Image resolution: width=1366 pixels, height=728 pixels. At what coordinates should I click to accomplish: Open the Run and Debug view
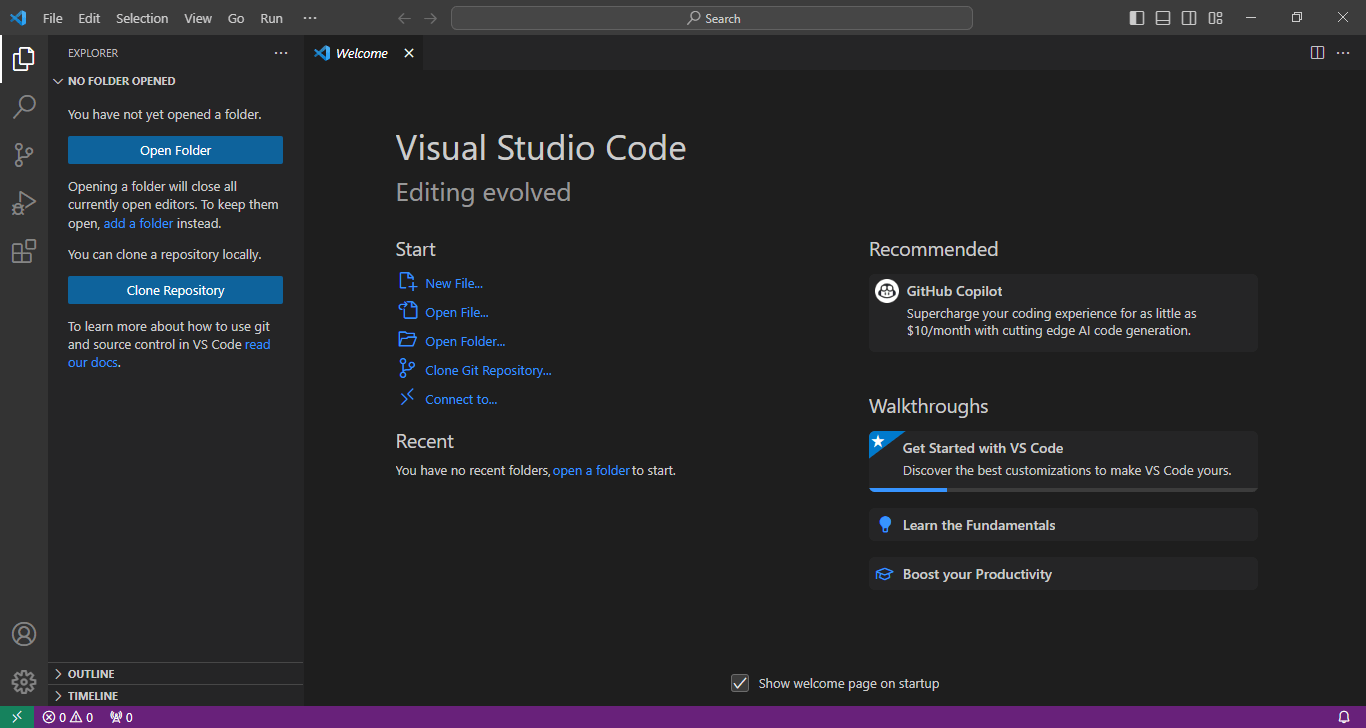point(24,203)
